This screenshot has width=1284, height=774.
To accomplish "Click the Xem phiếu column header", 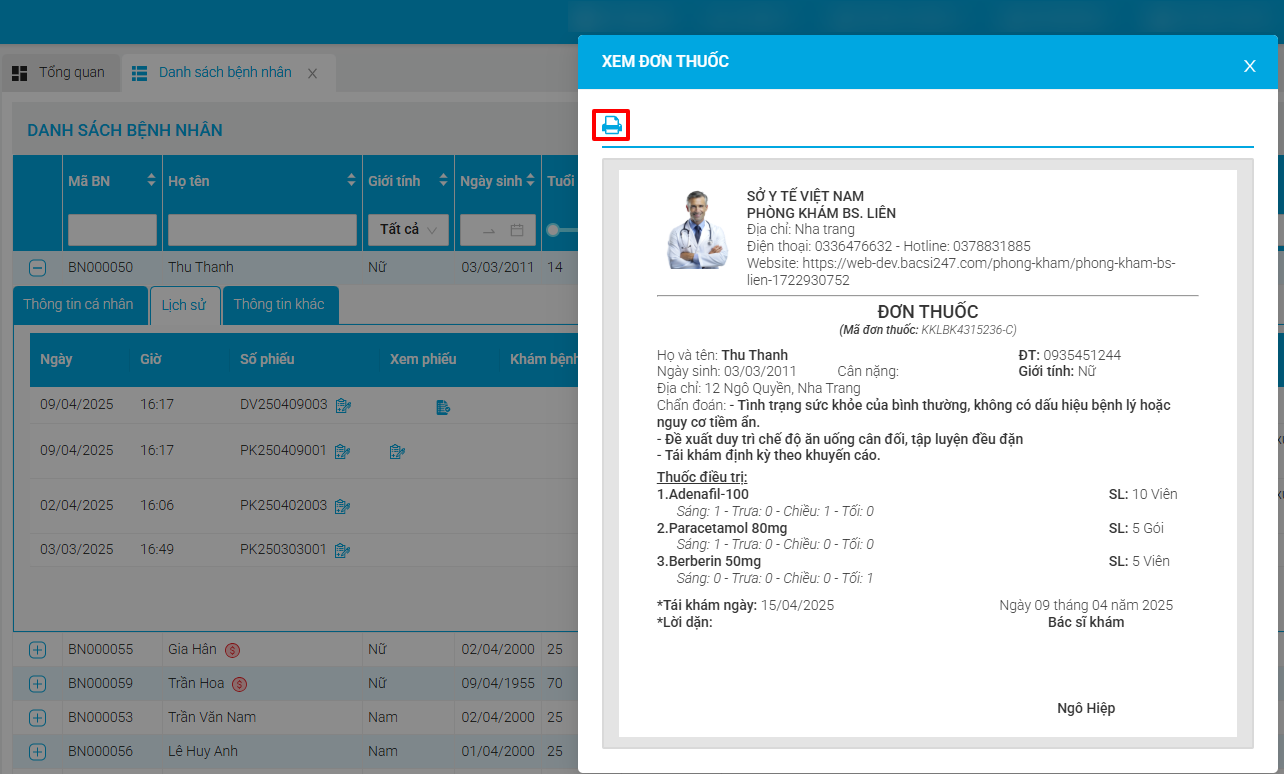I will coord(423,359).
